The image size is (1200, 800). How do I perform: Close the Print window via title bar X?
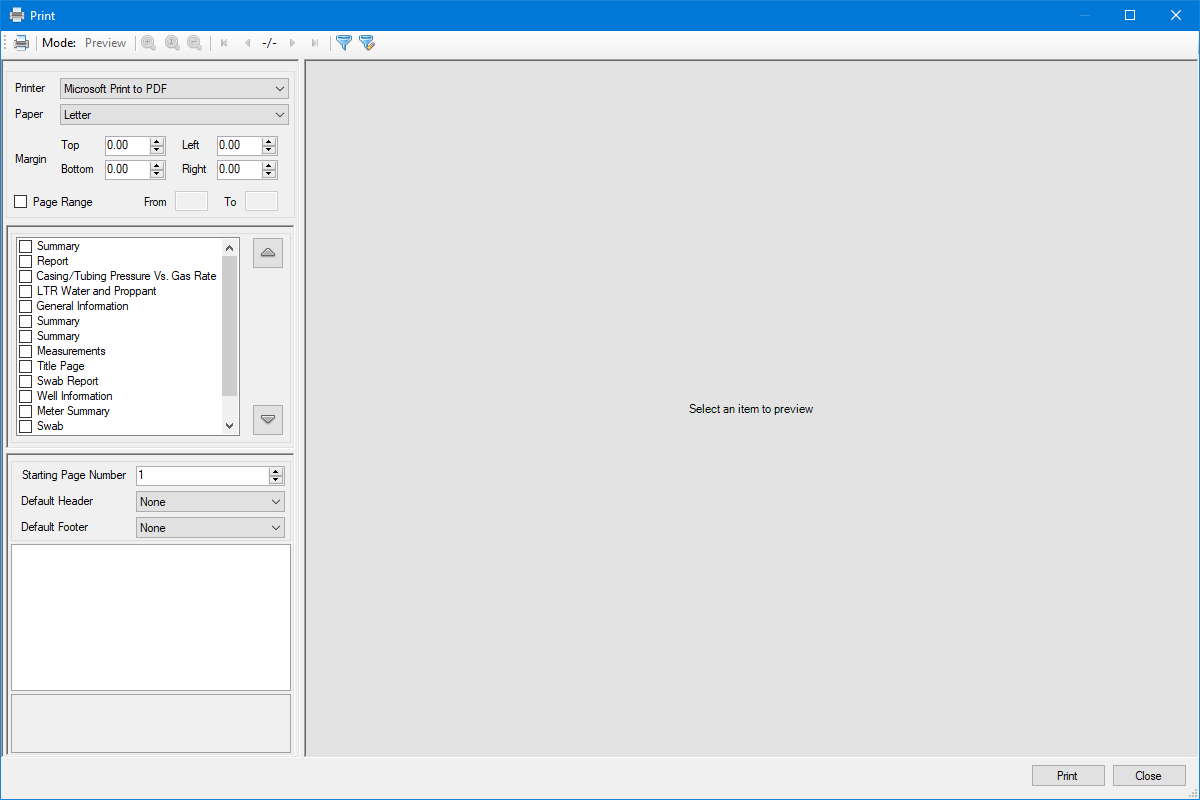(1176, 15)
